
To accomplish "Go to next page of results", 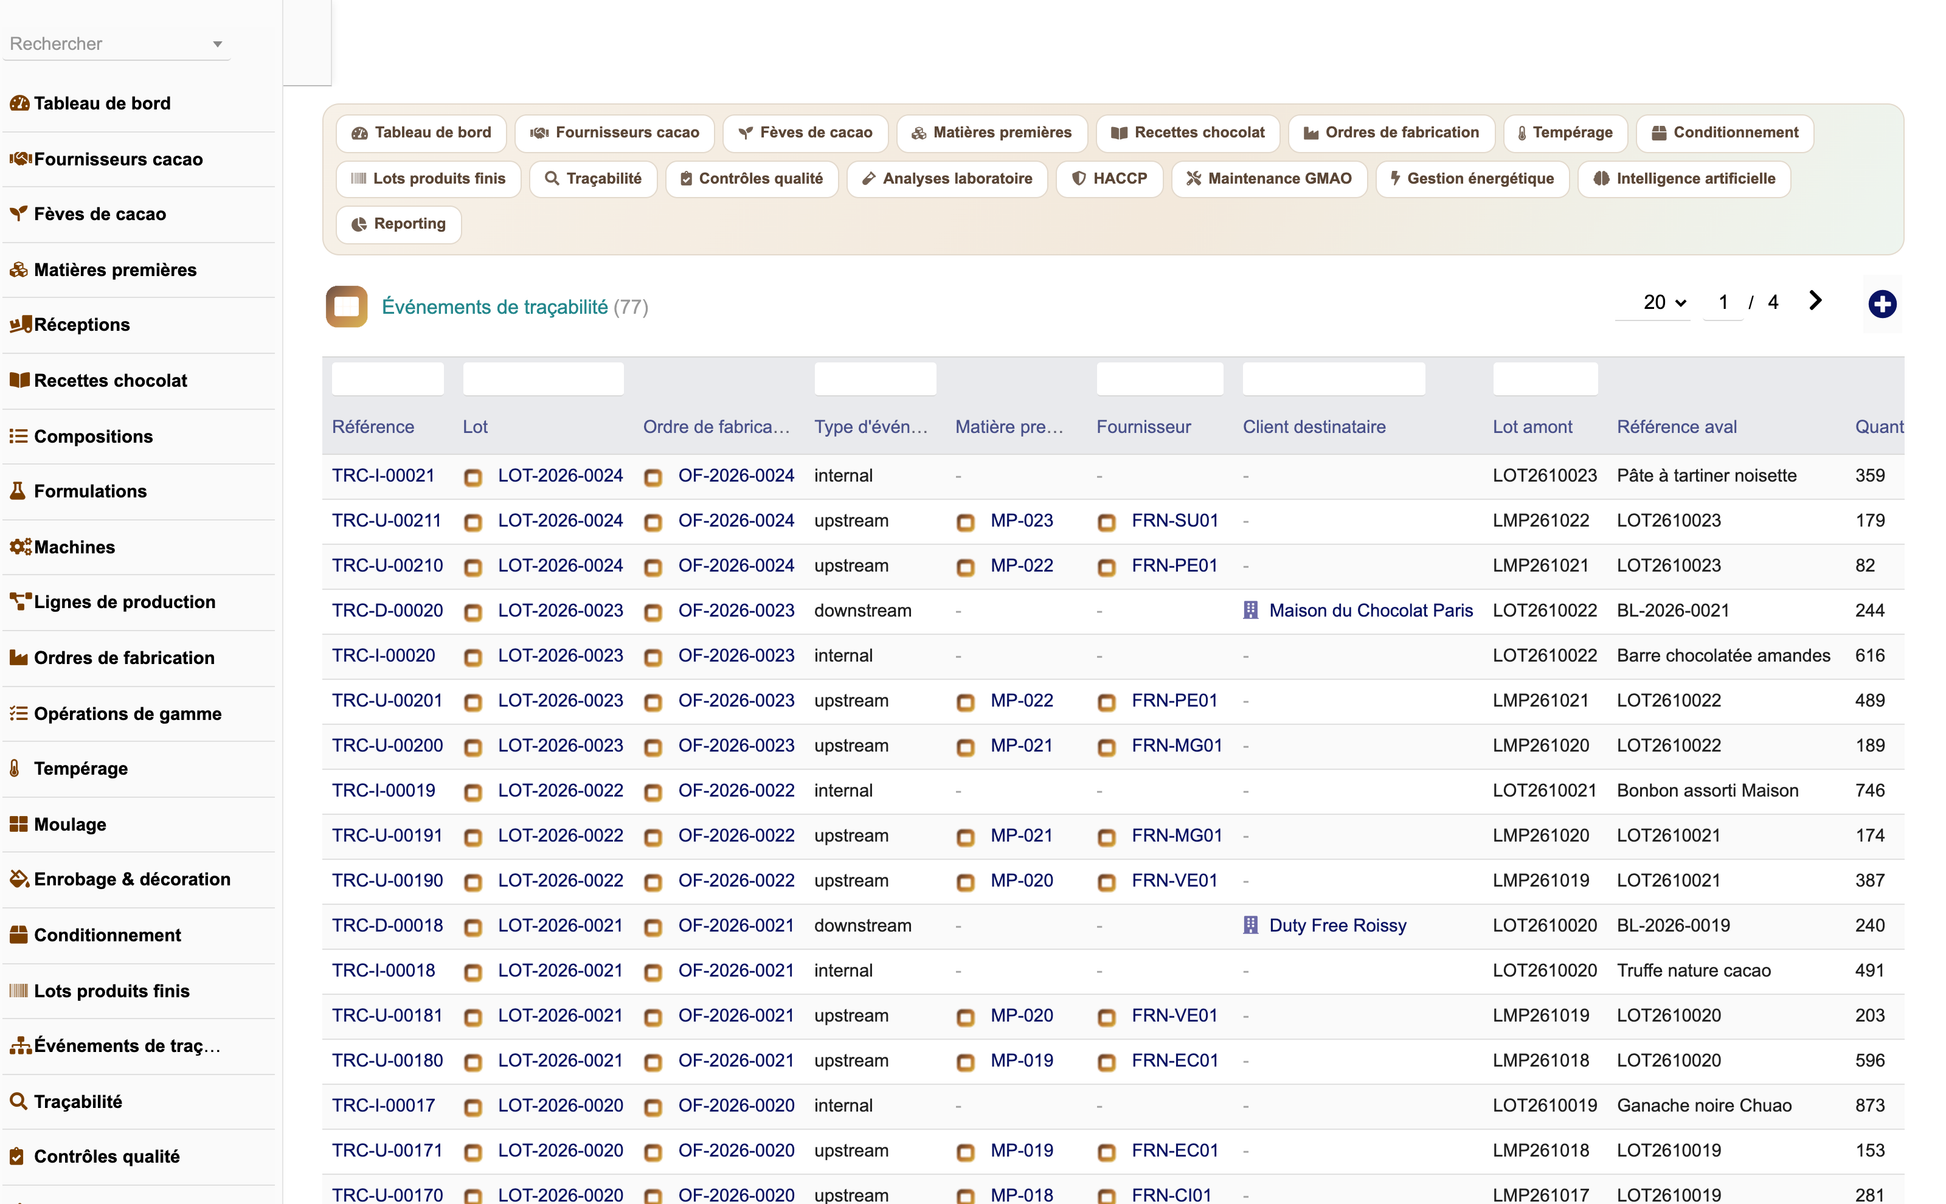I will pyautogui.click(x=1815, y=301).
